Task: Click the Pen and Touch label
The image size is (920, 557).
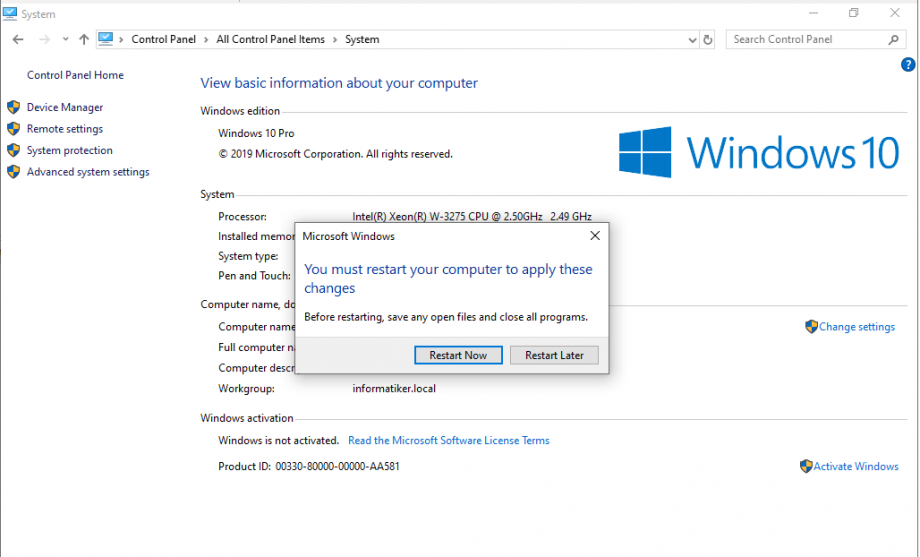Action: click(255, 276)
